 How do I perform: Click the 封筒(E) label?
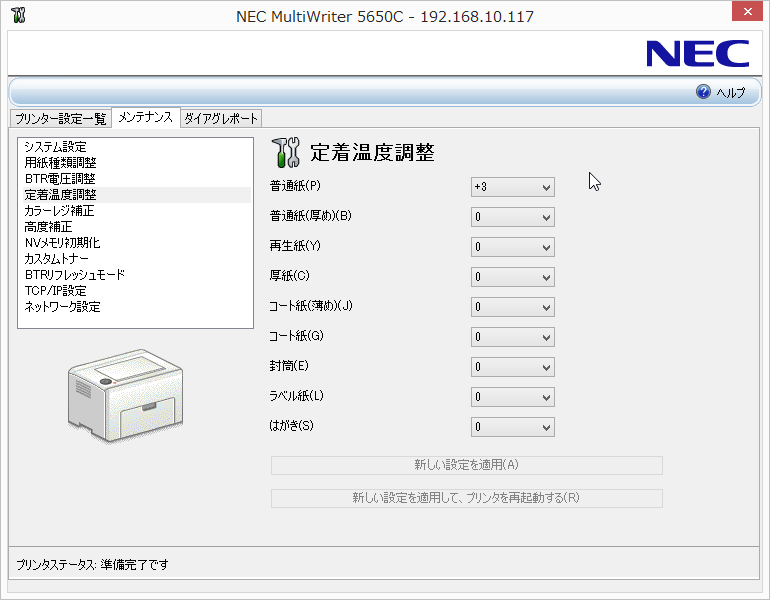pos(289,366)
